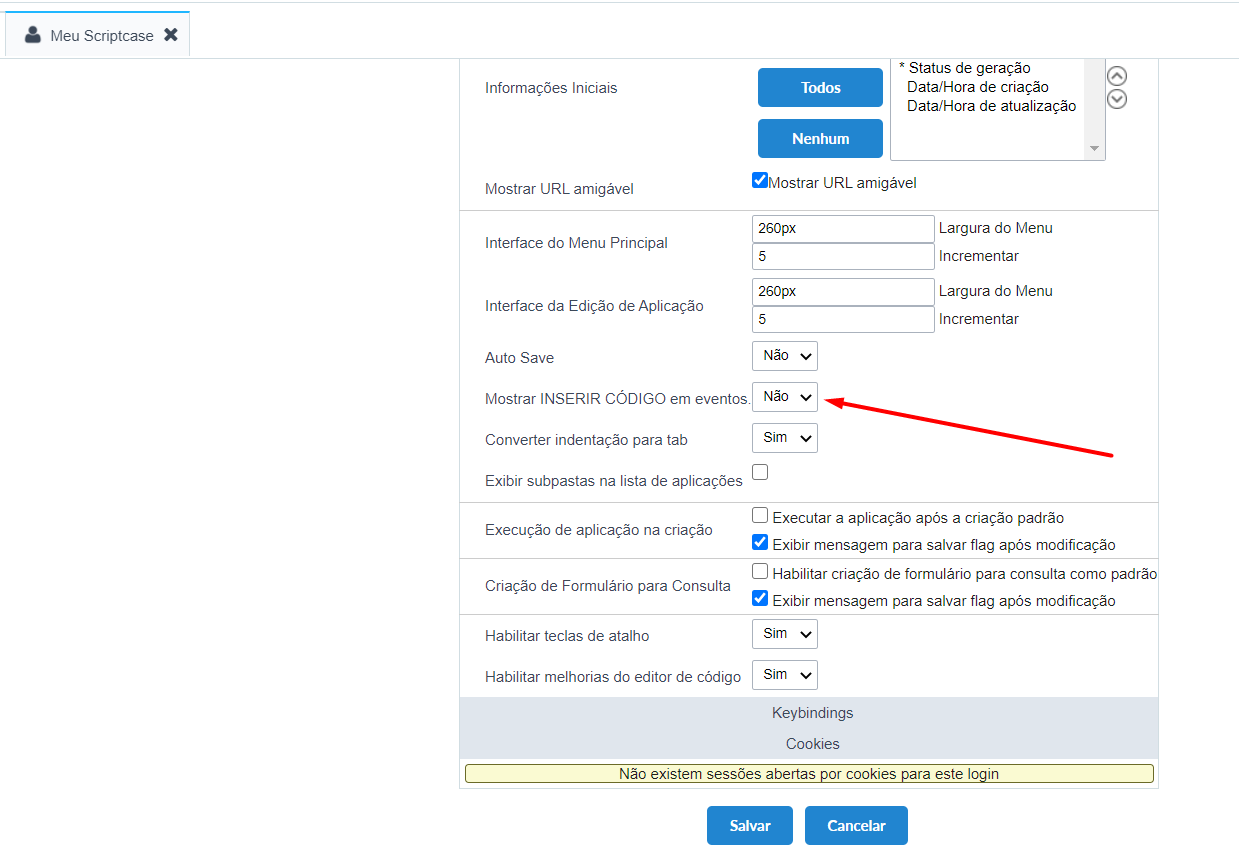1239x852 pixels.
Task: Close the Meu Scriptcase tab
Action: [x=171, y=35]
